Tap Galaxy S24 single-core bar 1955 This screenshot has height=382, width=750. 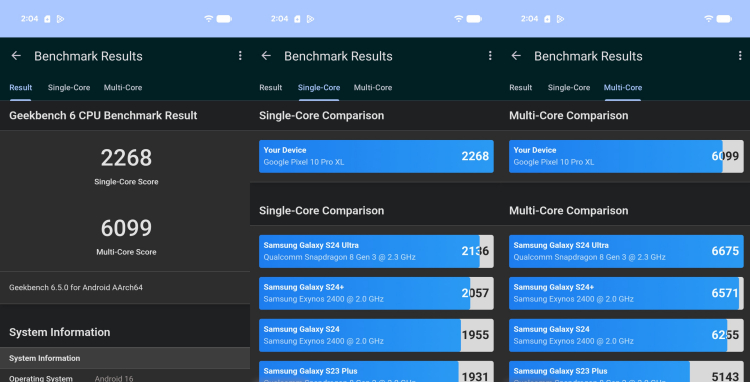click(x=376, y=335)
